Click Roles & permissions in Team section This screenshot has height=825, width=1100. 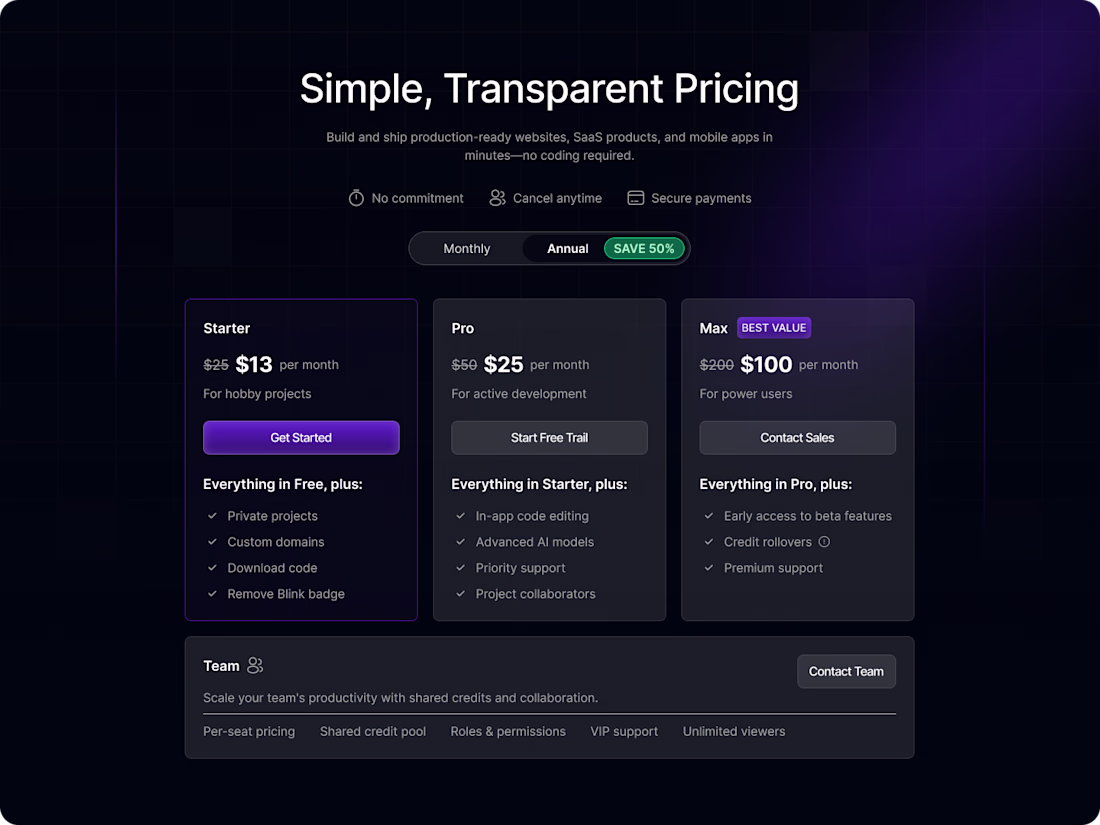[x=508, y=732]
